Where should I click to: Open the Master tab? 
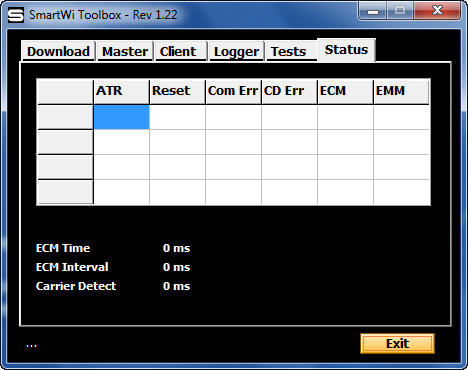pos(125,51)
